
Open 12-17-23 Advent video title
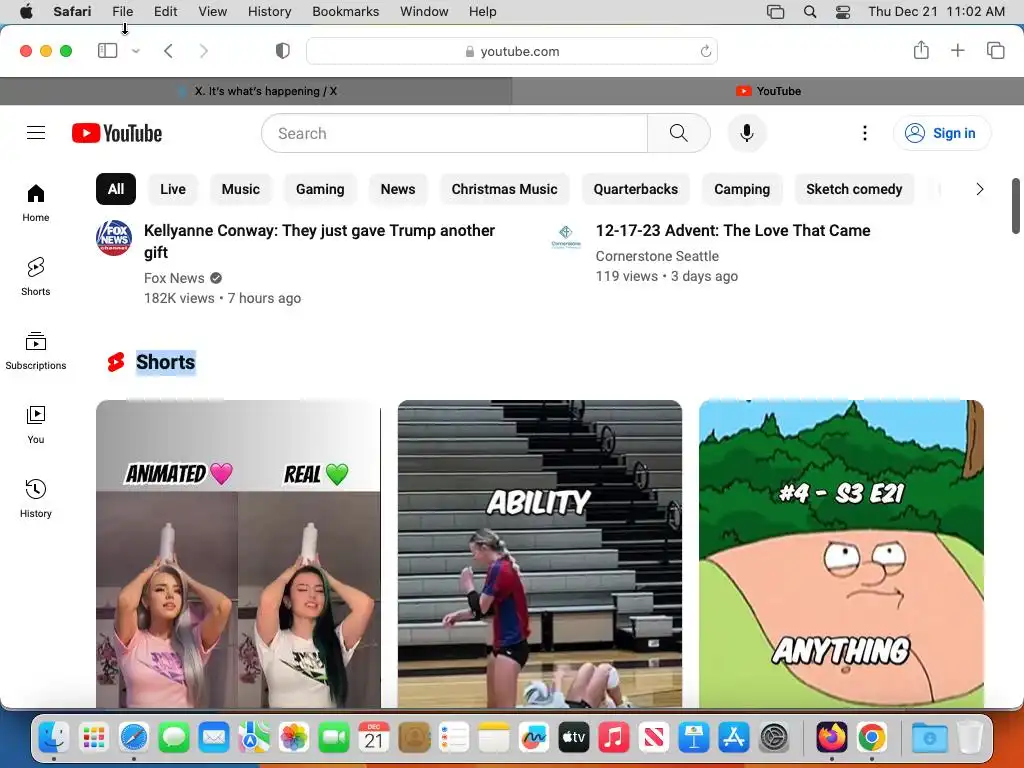coord(733,231)
